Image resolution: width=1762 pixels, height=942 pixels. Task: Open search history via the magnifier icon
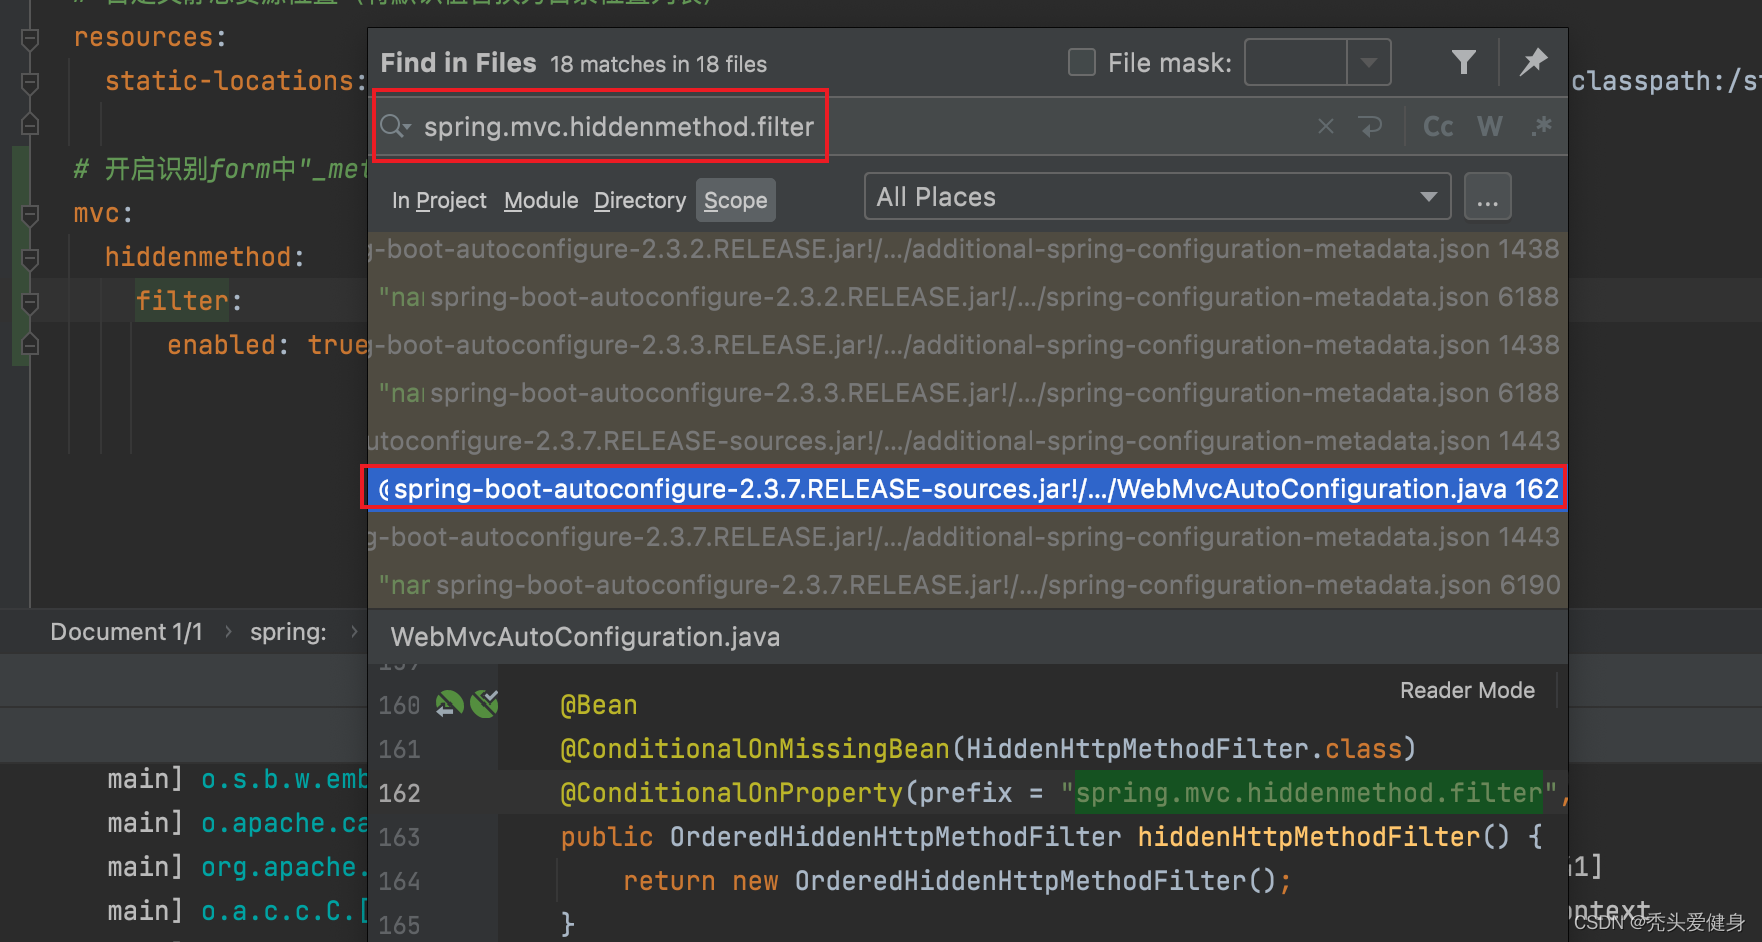394,126
